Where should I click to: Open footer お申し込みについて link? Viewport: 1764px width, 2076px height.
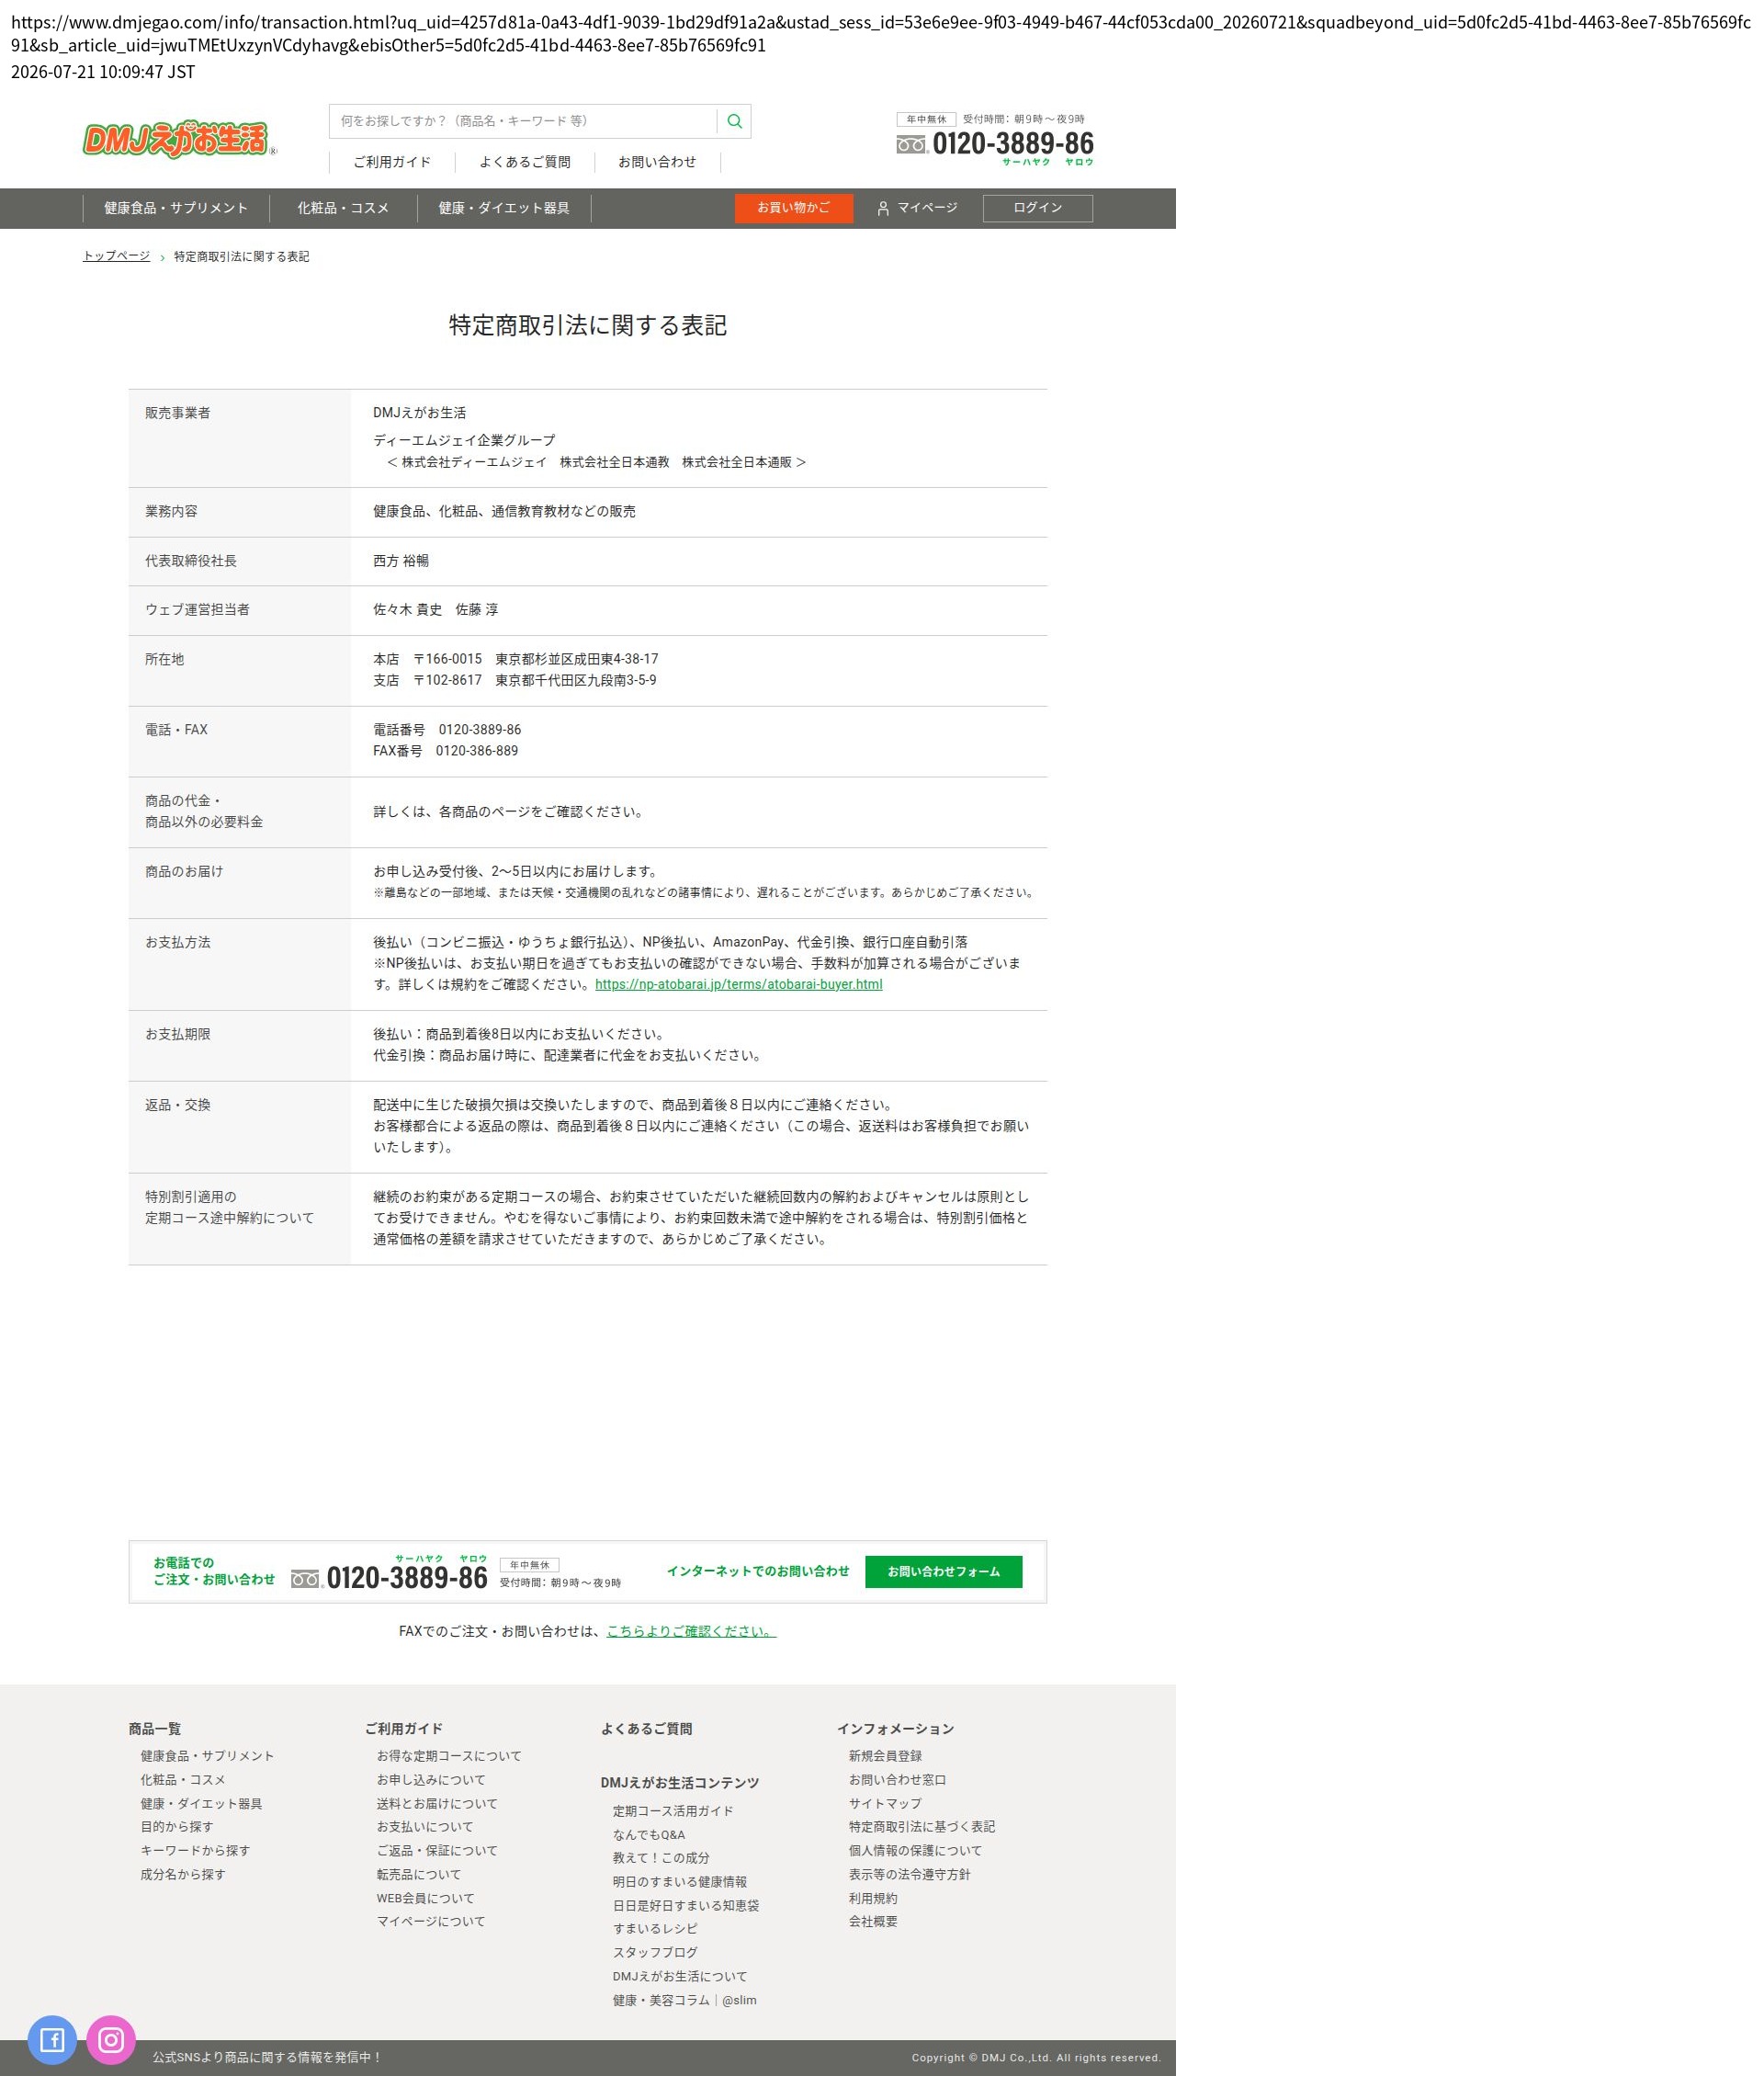tap(431, 1780)
